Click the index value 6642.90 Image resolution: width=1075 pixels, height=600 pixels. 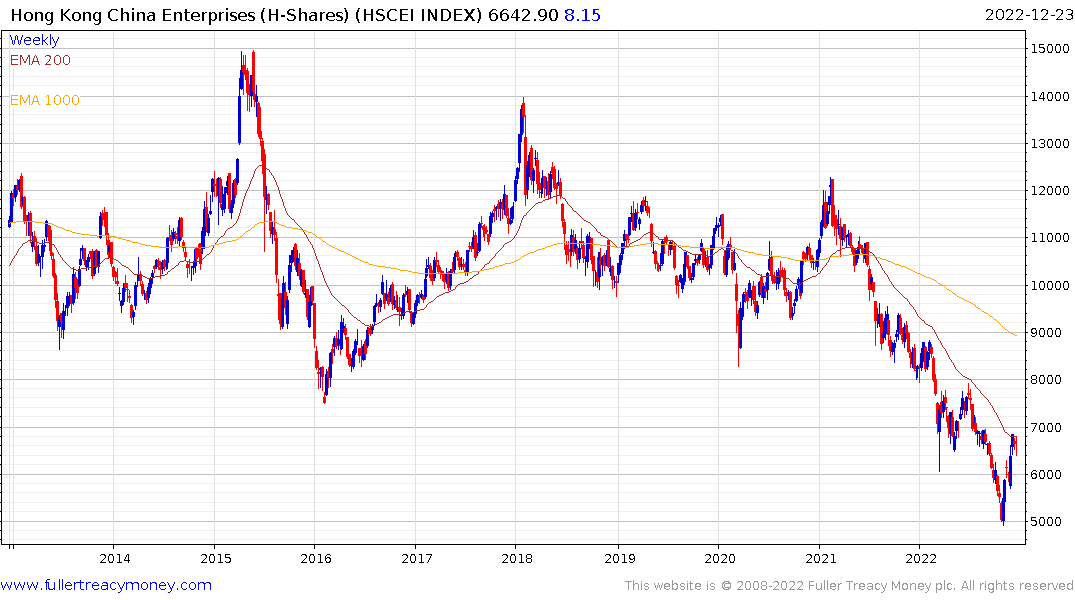[523, 15]
